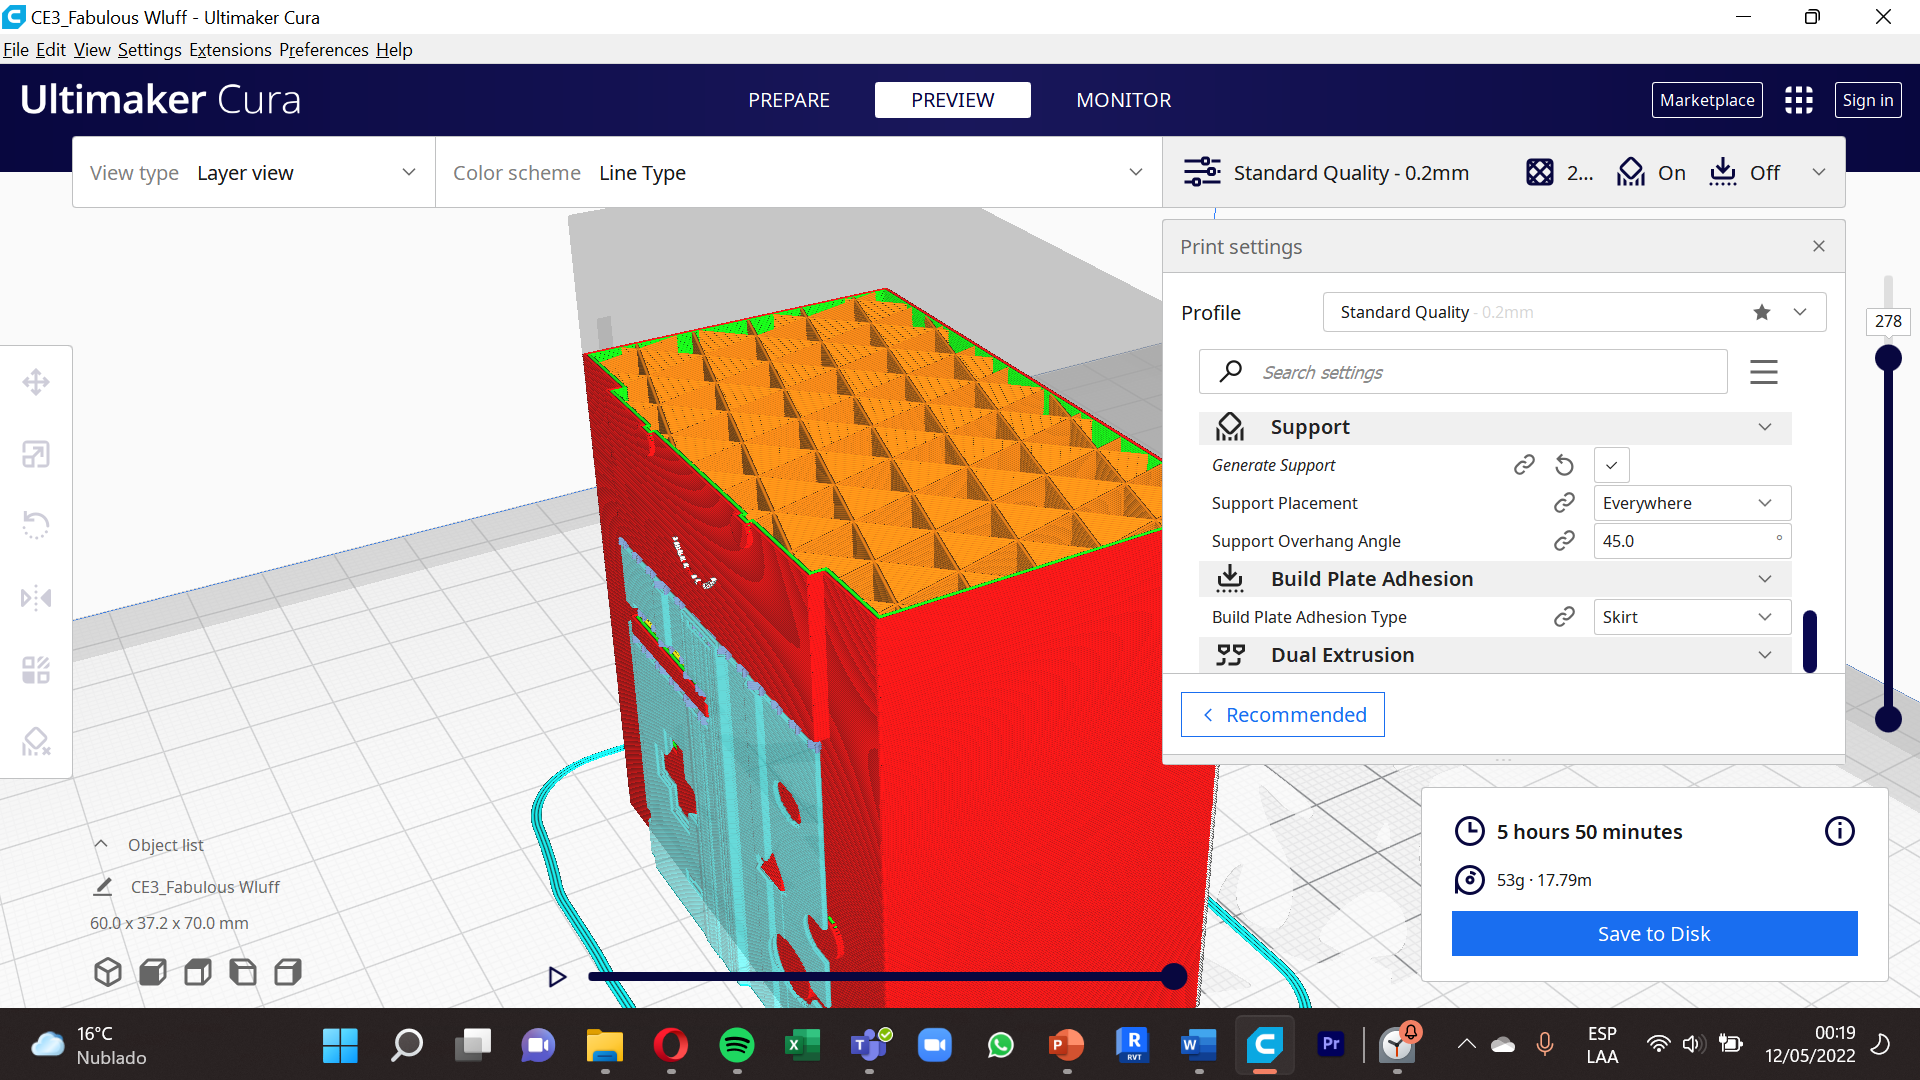Open the Profile dropdown
The image size is (1920, 1080).
click(1575, 312)
